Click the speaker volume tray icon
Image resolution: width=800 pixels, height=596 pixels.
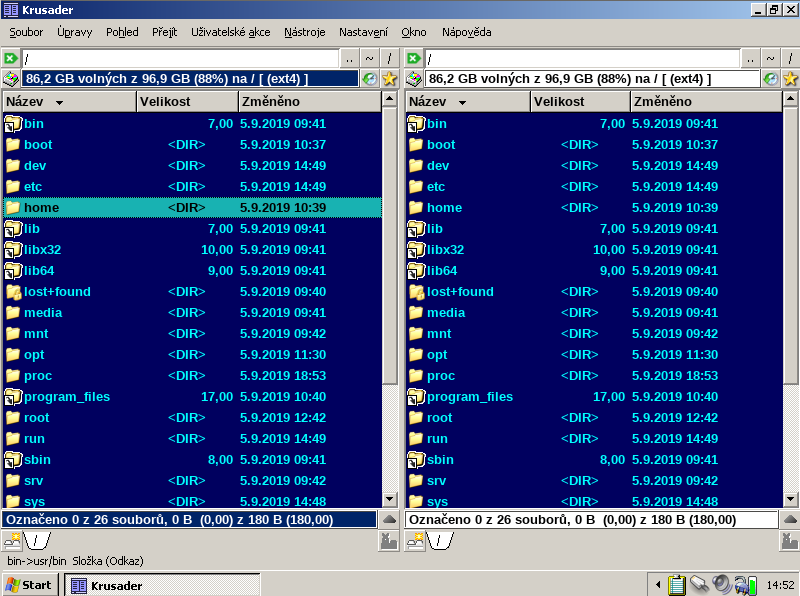coord(721,585)
